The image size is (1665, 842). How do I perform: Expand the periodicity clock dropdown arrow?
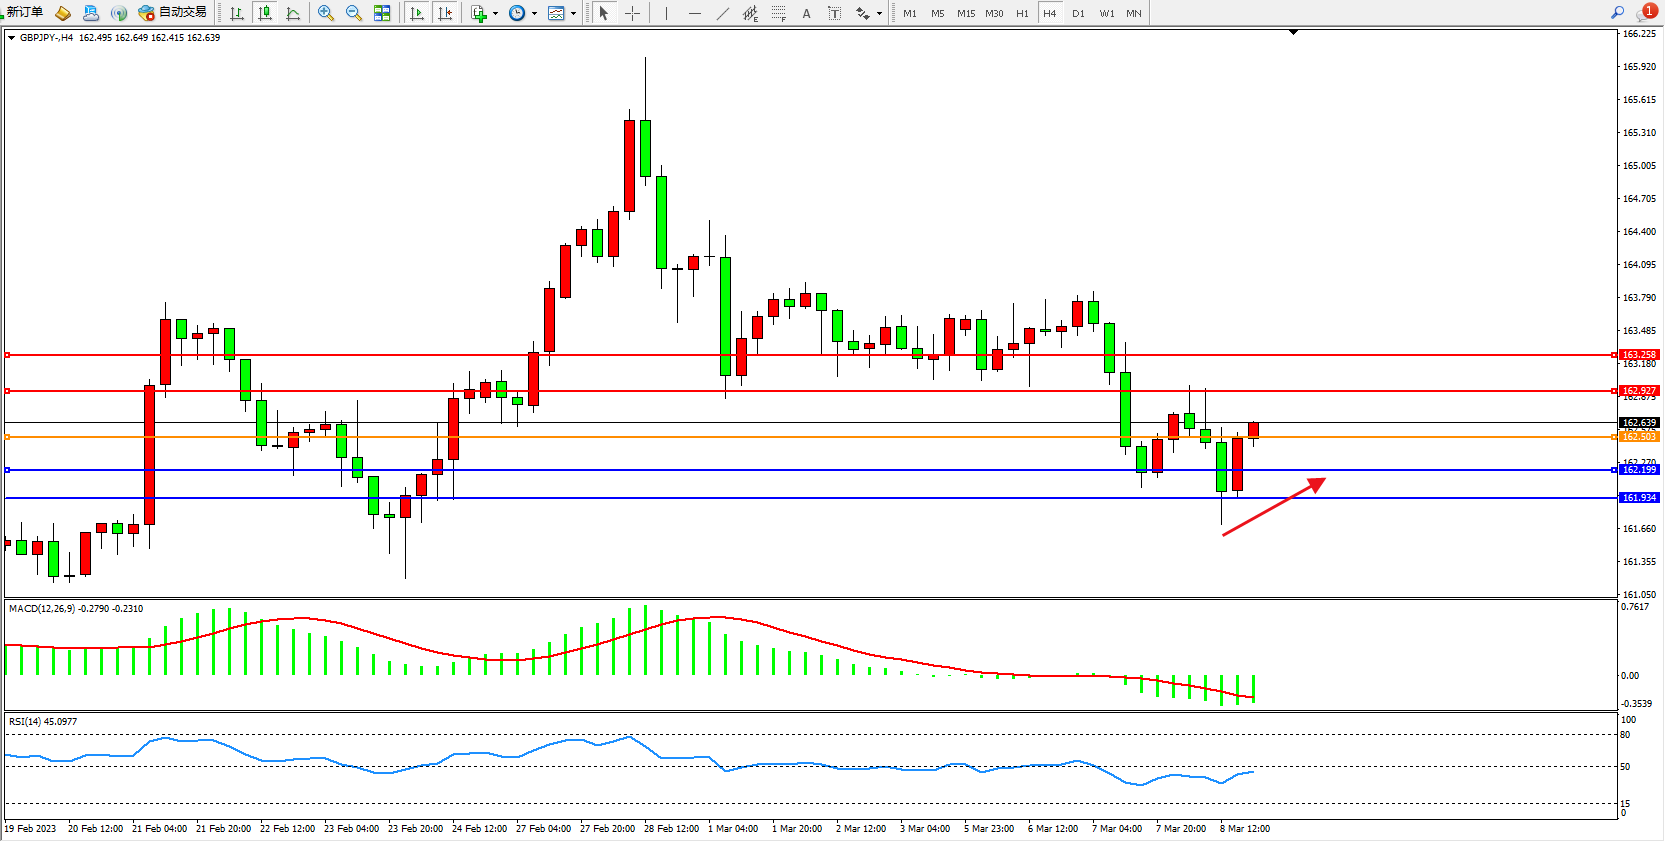click(x=534, y=14)
